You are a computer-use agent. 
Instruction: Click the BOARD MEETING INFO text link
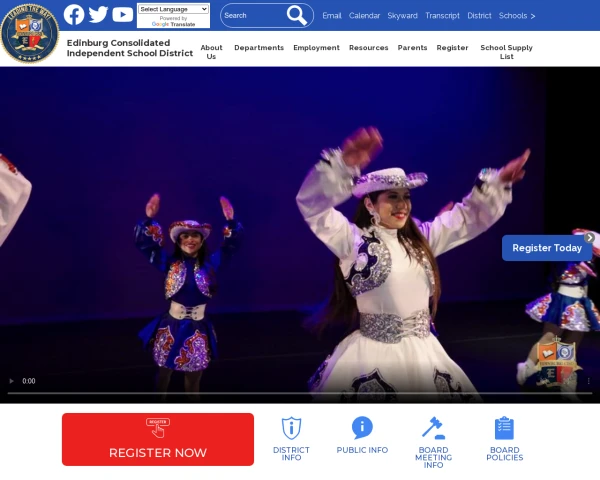pos(434,457)
